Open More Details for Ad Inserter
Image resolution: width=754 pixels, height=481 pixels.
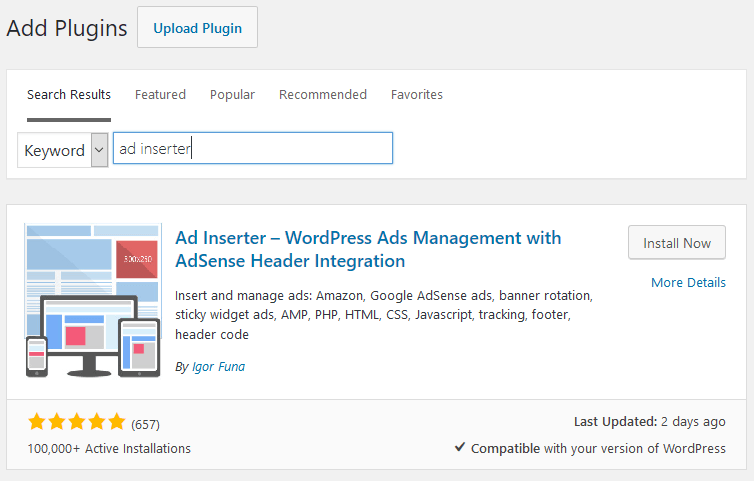coord(688,283)
